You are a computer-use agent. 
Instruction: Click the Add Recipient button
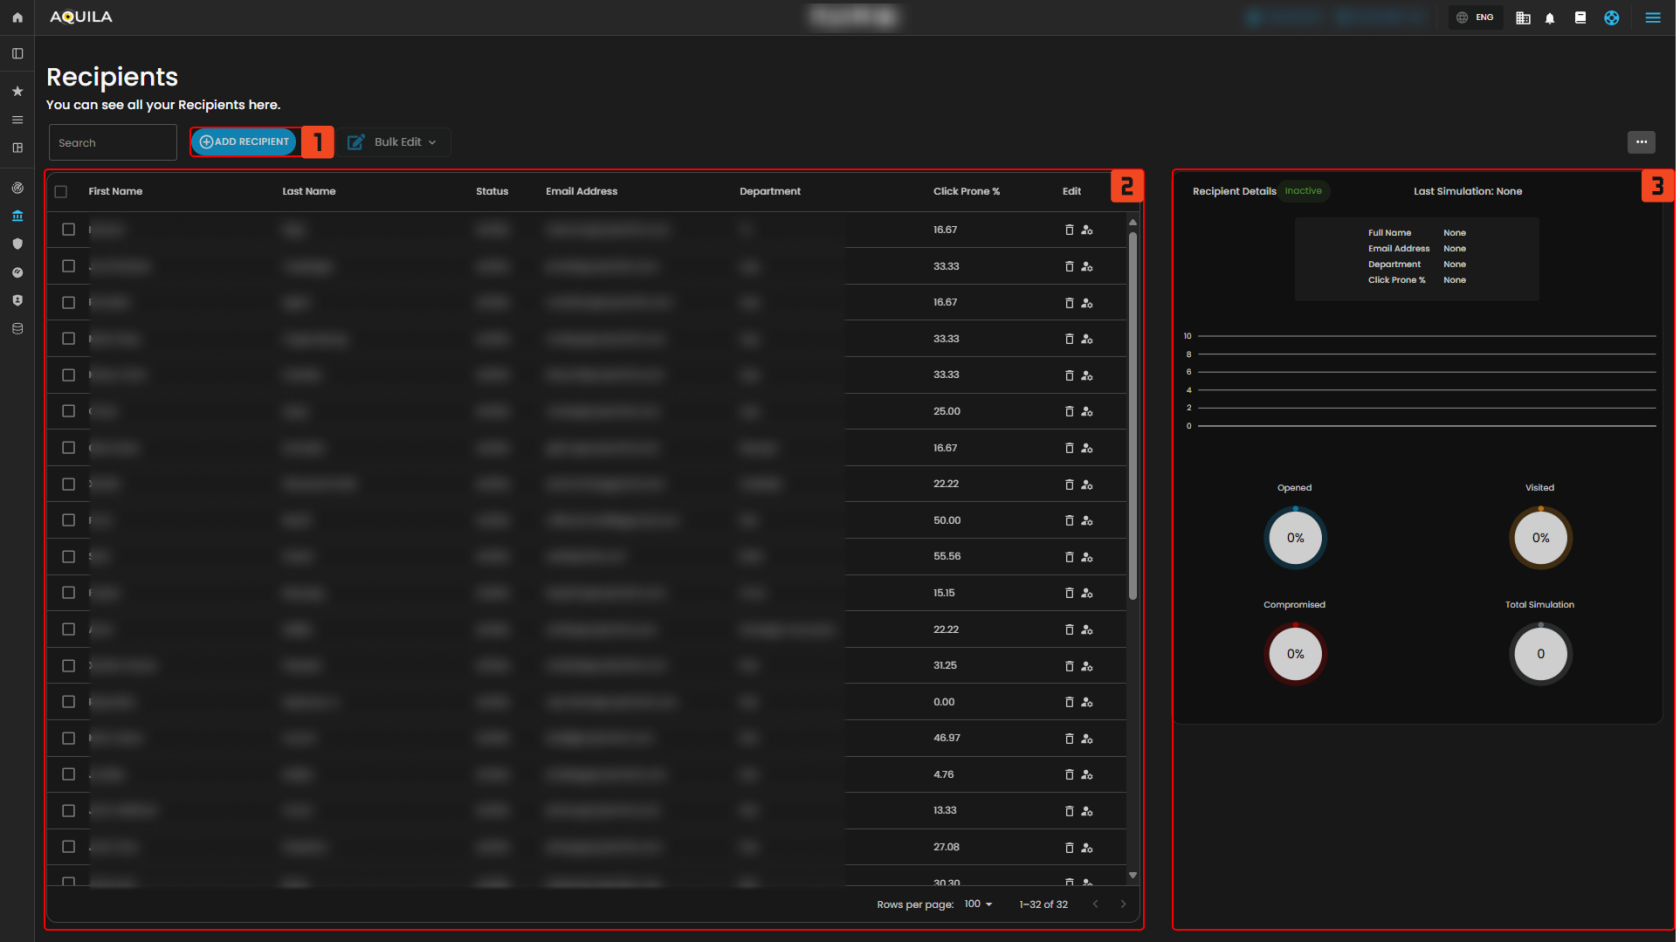coord(245,142)
